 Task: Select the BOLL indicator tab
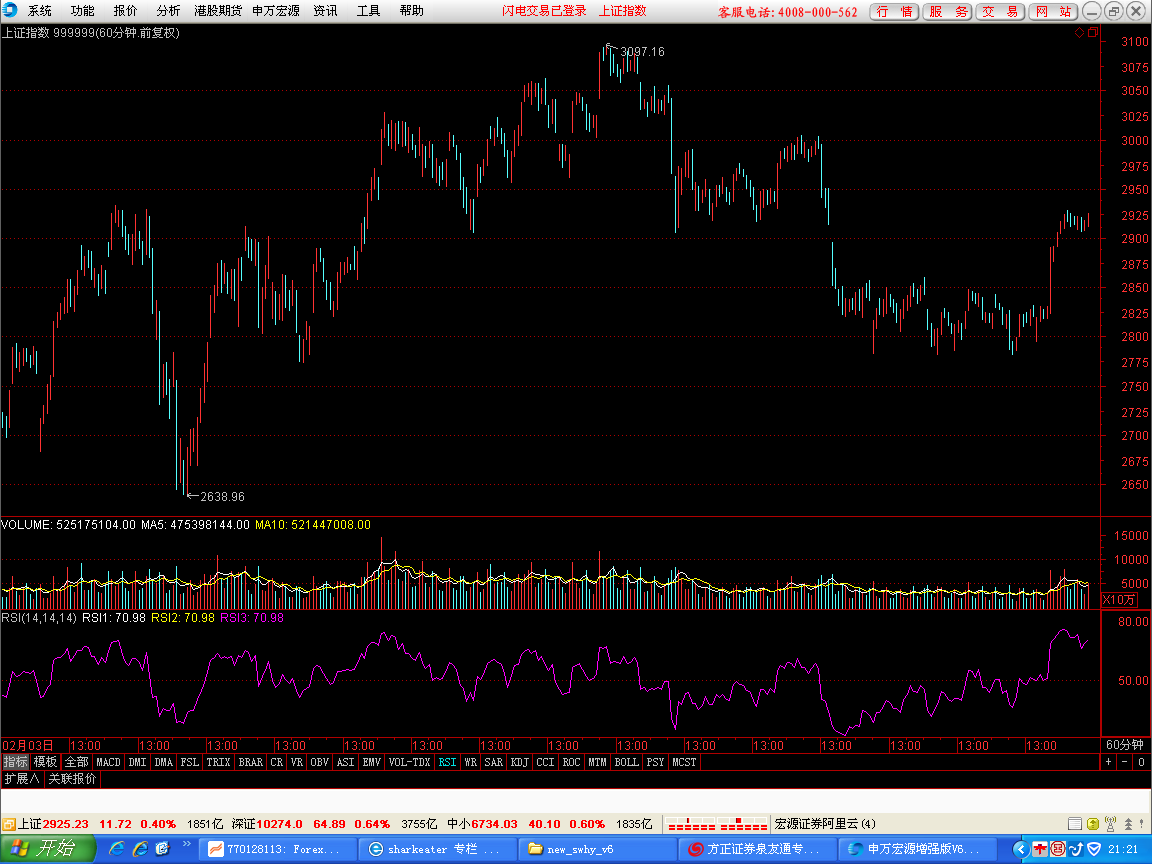627,762
